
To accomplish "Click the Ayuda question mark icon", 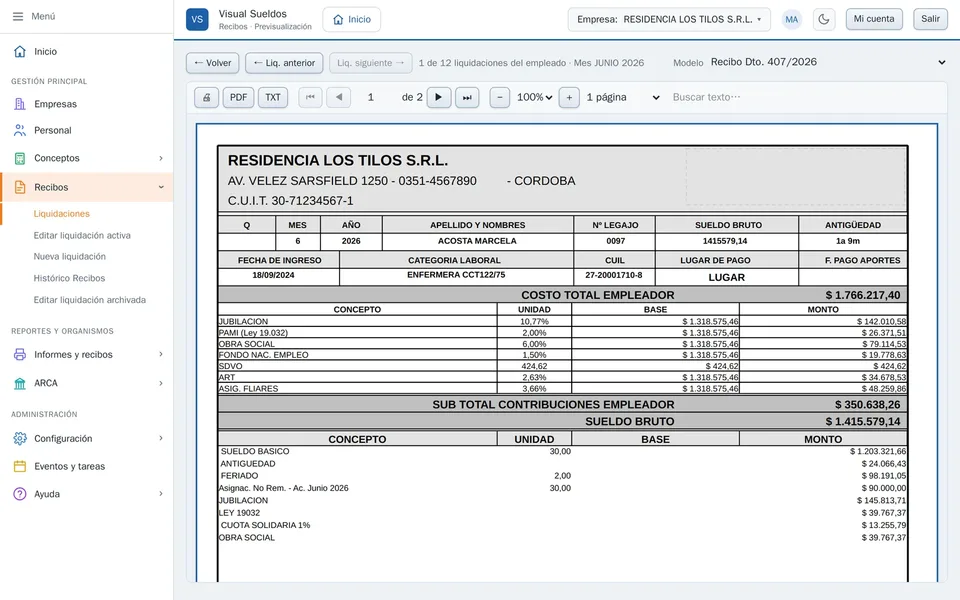I will 20,494.
